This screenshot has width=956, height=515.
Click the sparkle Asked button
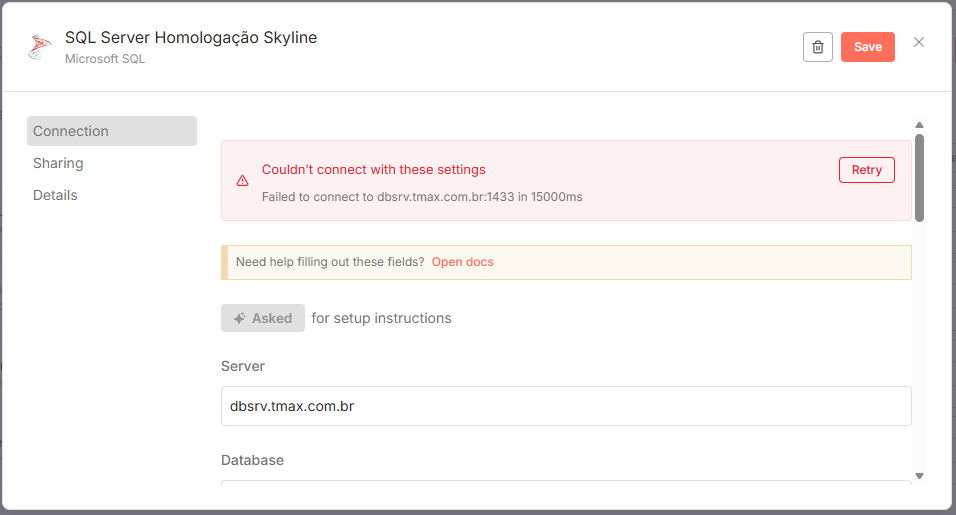click(263, 318)
